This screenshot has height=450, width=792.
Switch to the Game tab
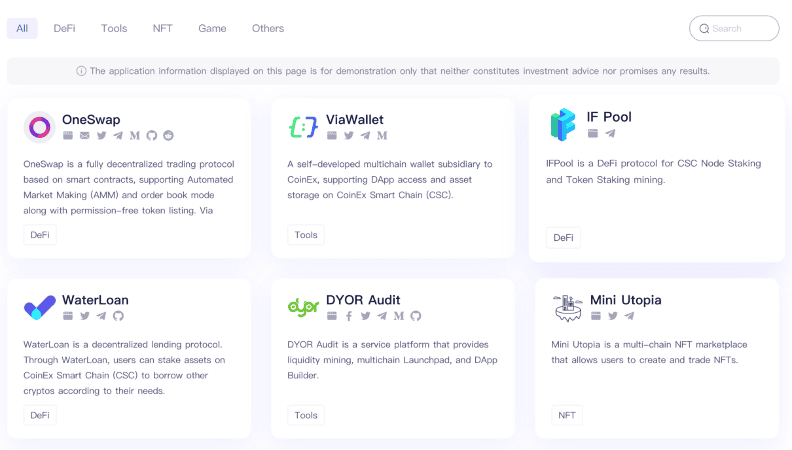(x=212, y=28)
